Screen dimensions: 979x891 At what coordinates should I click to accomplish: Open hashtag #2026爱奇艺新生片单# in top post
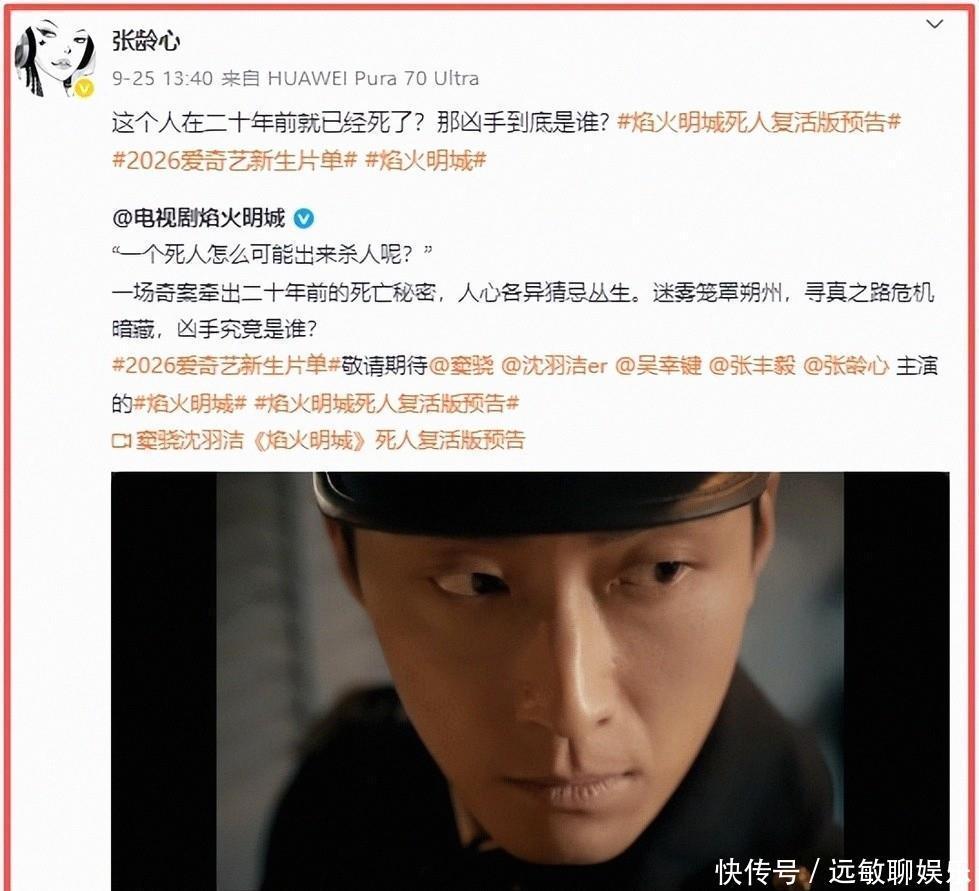234,161
